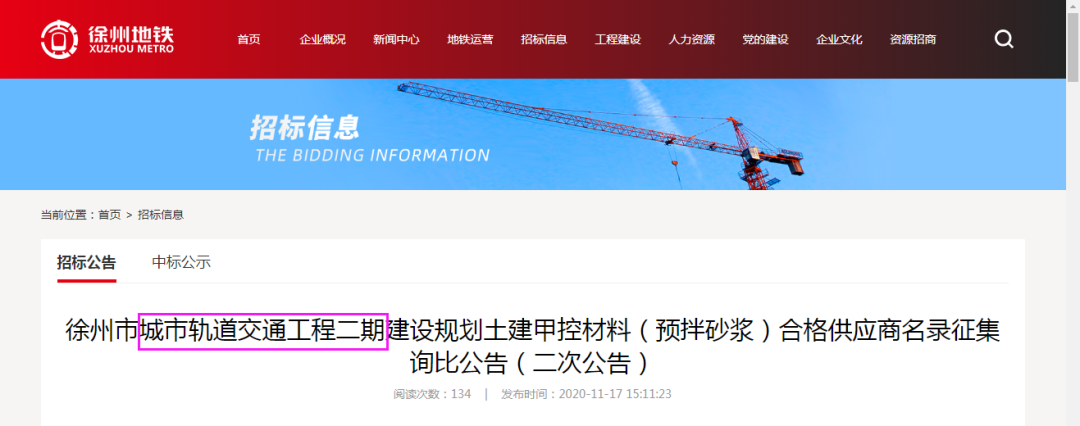Click the crane banner image
Image resolution: width=1080 pixels, height=426 pixels.
click(533, 134)
